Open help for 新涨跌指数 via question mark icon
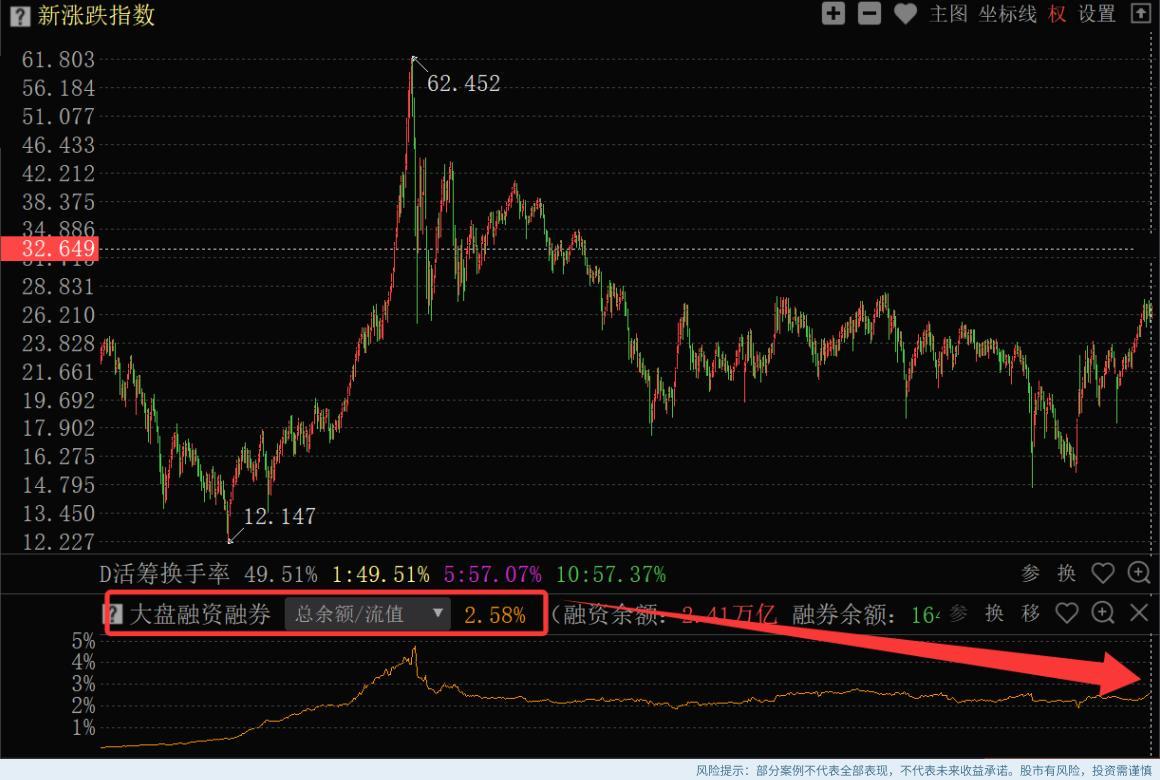The image size is (1160, 780). click(x=19, y=16)
